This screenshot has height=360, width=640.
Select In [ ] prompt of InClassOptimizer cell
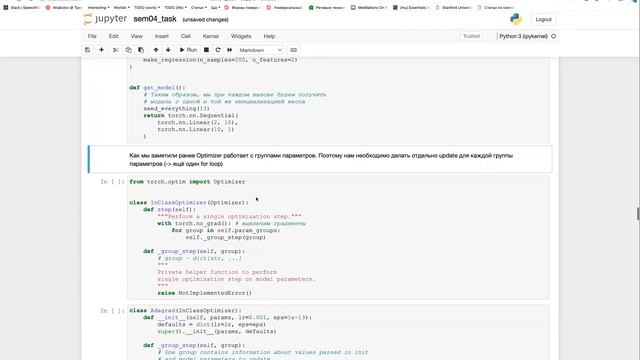click(112, 182)
